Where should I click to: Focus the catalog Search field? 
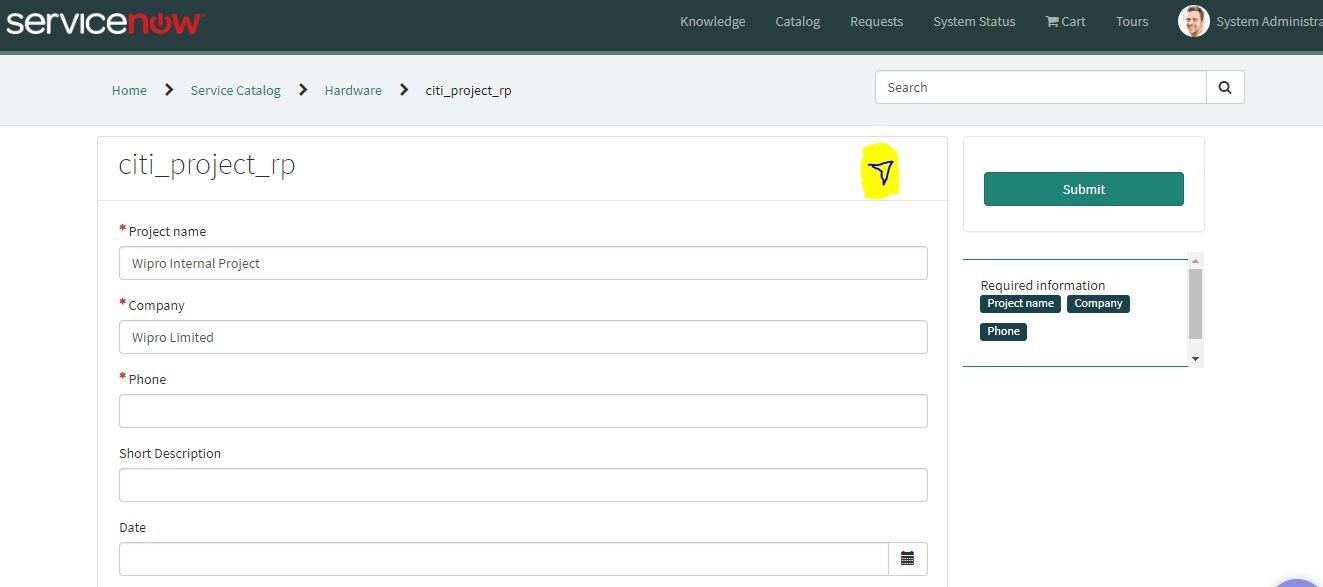(x=1041, y=87)
